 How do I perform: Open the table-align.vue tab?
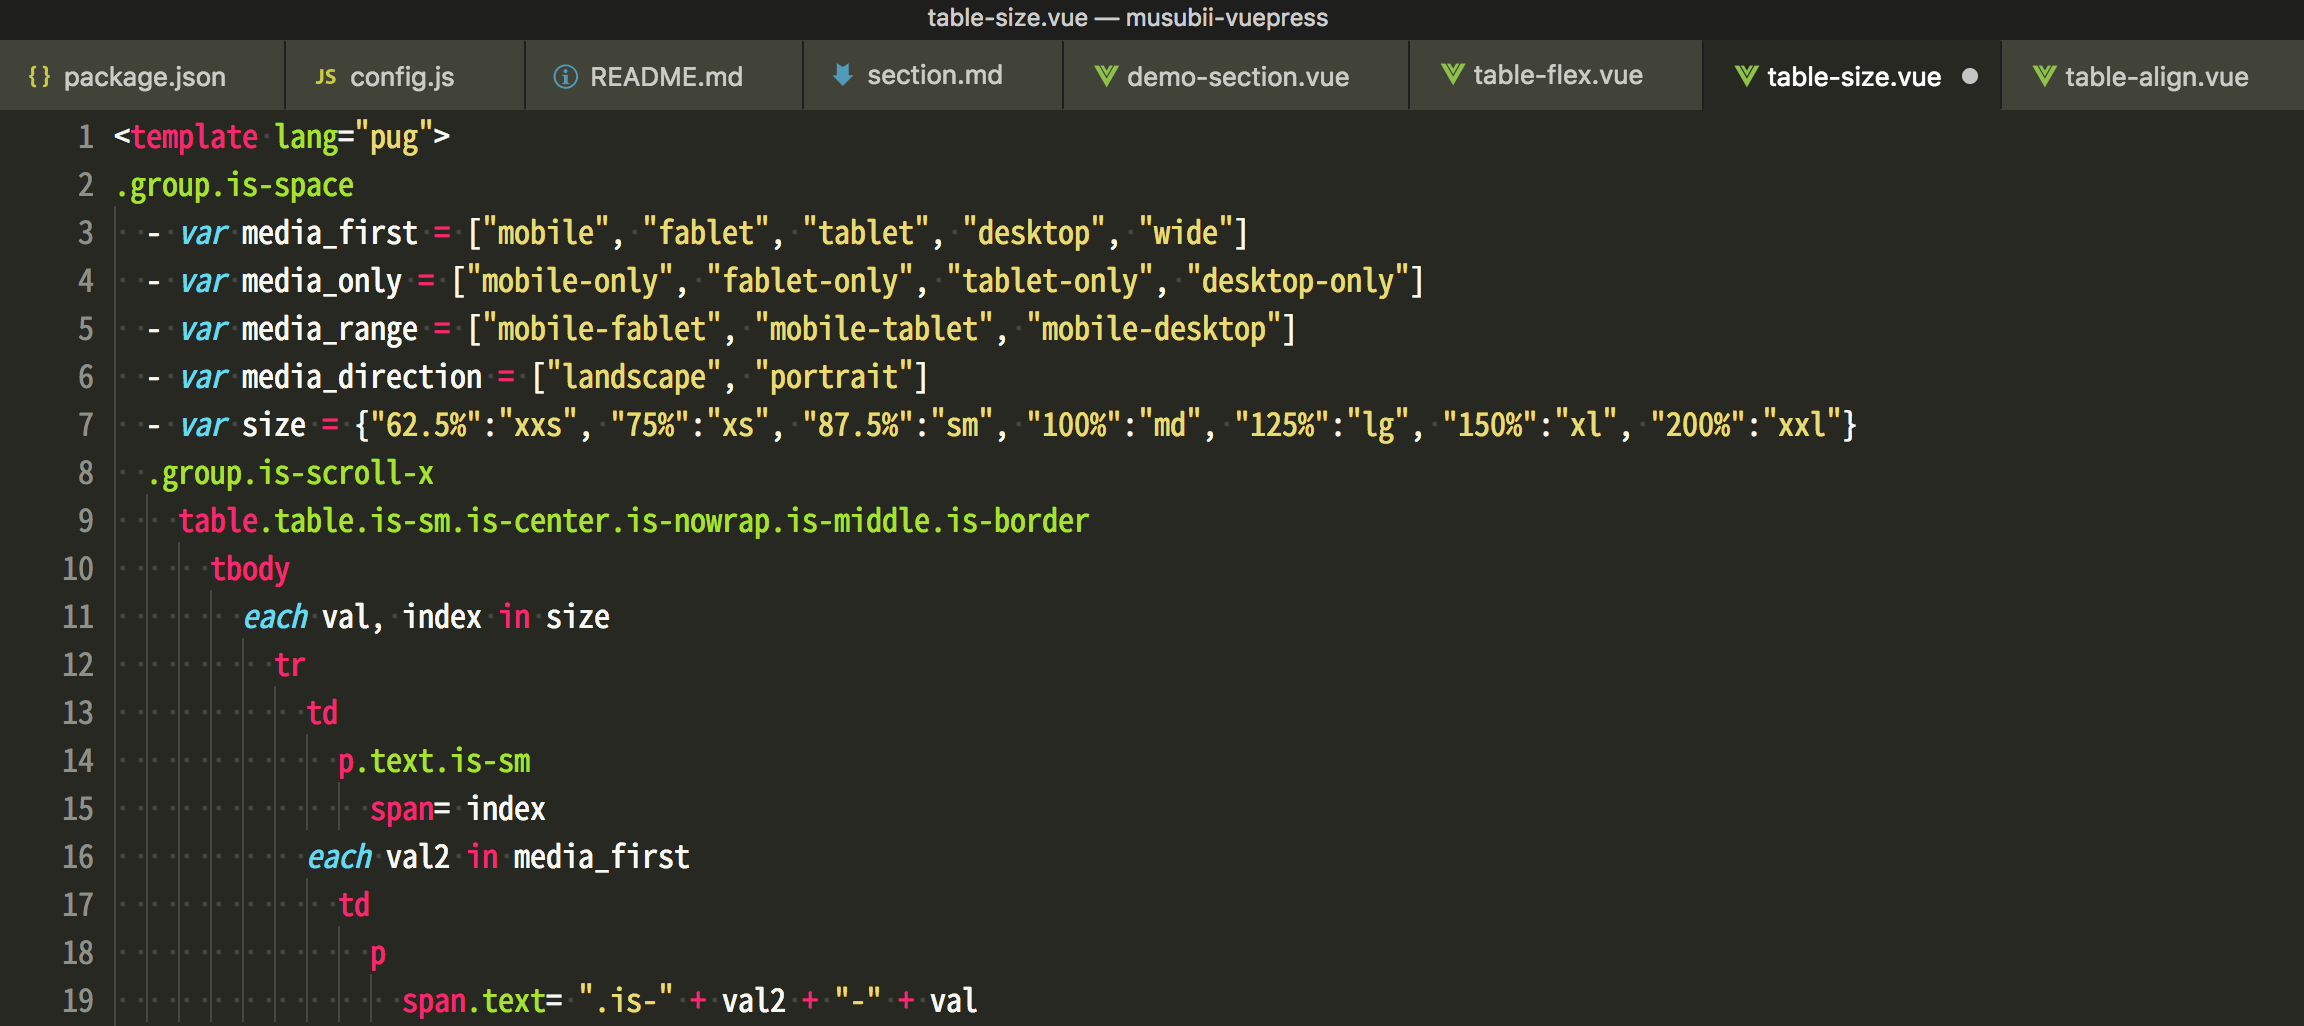pos(2155,75)
